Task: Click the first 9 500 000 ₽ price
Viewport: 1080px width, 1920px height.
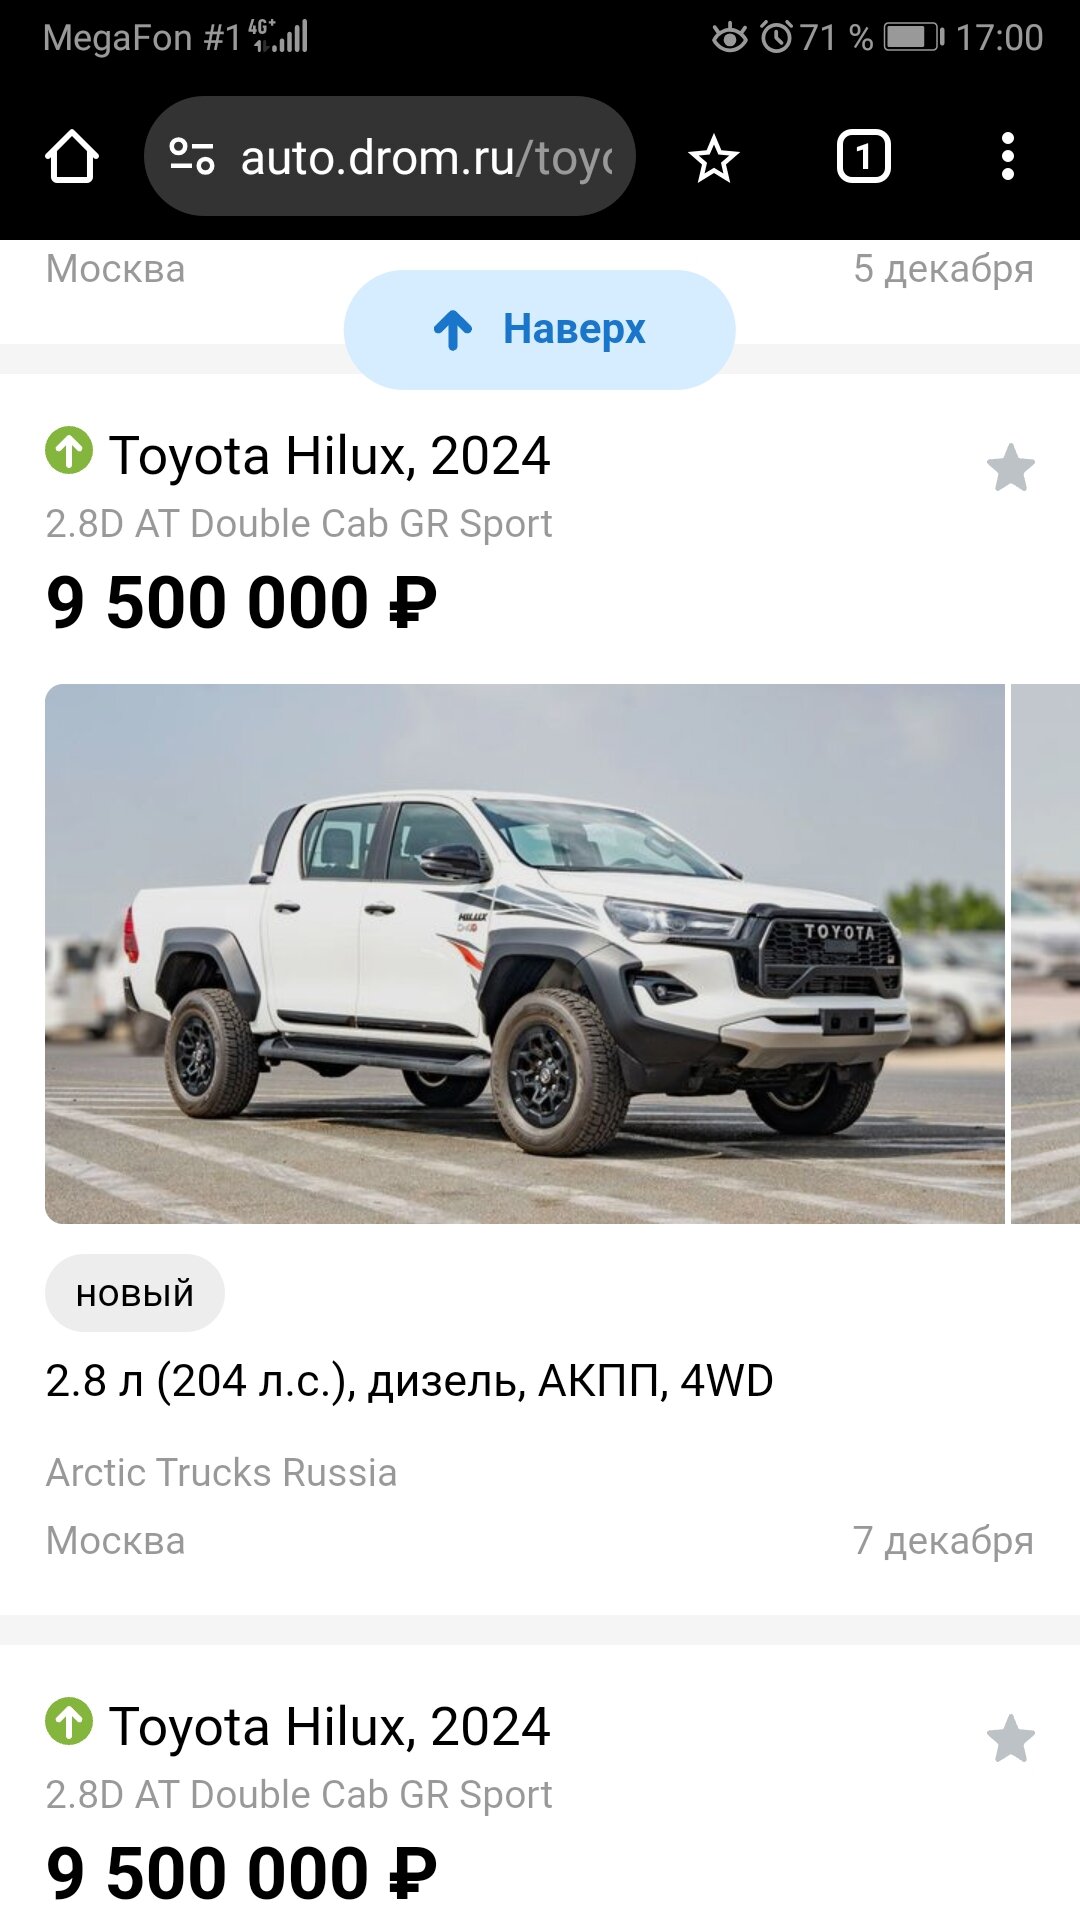Action: click(x=242, y=603)
